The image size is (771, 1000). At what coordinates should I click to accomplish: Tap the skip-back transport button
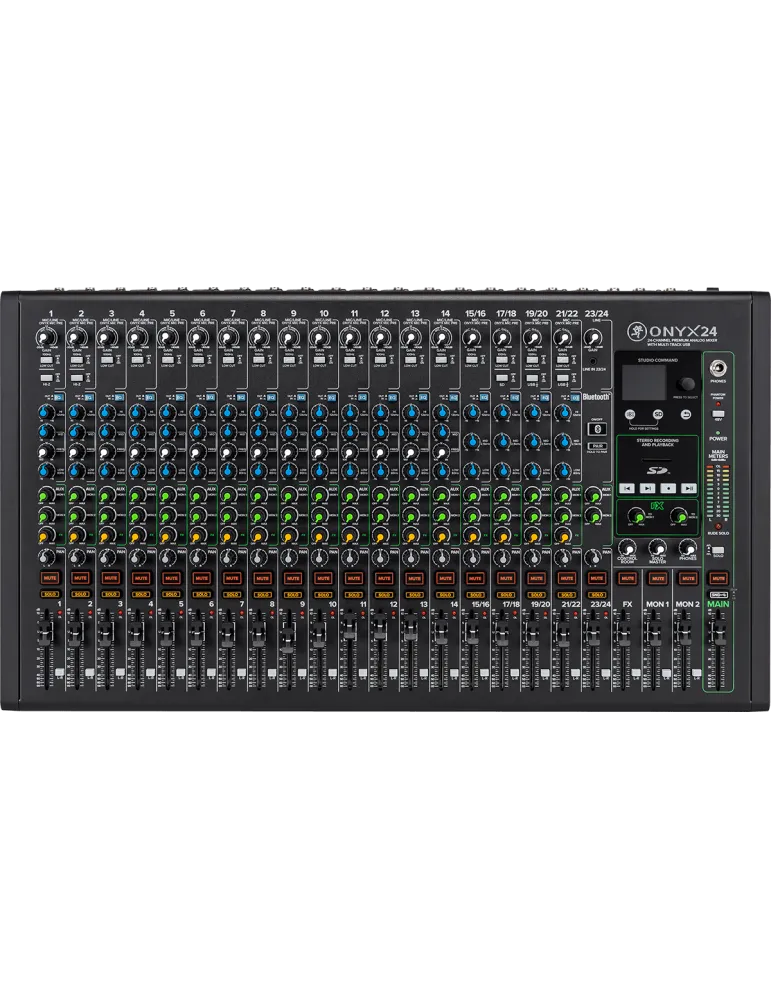coord(627,488)
